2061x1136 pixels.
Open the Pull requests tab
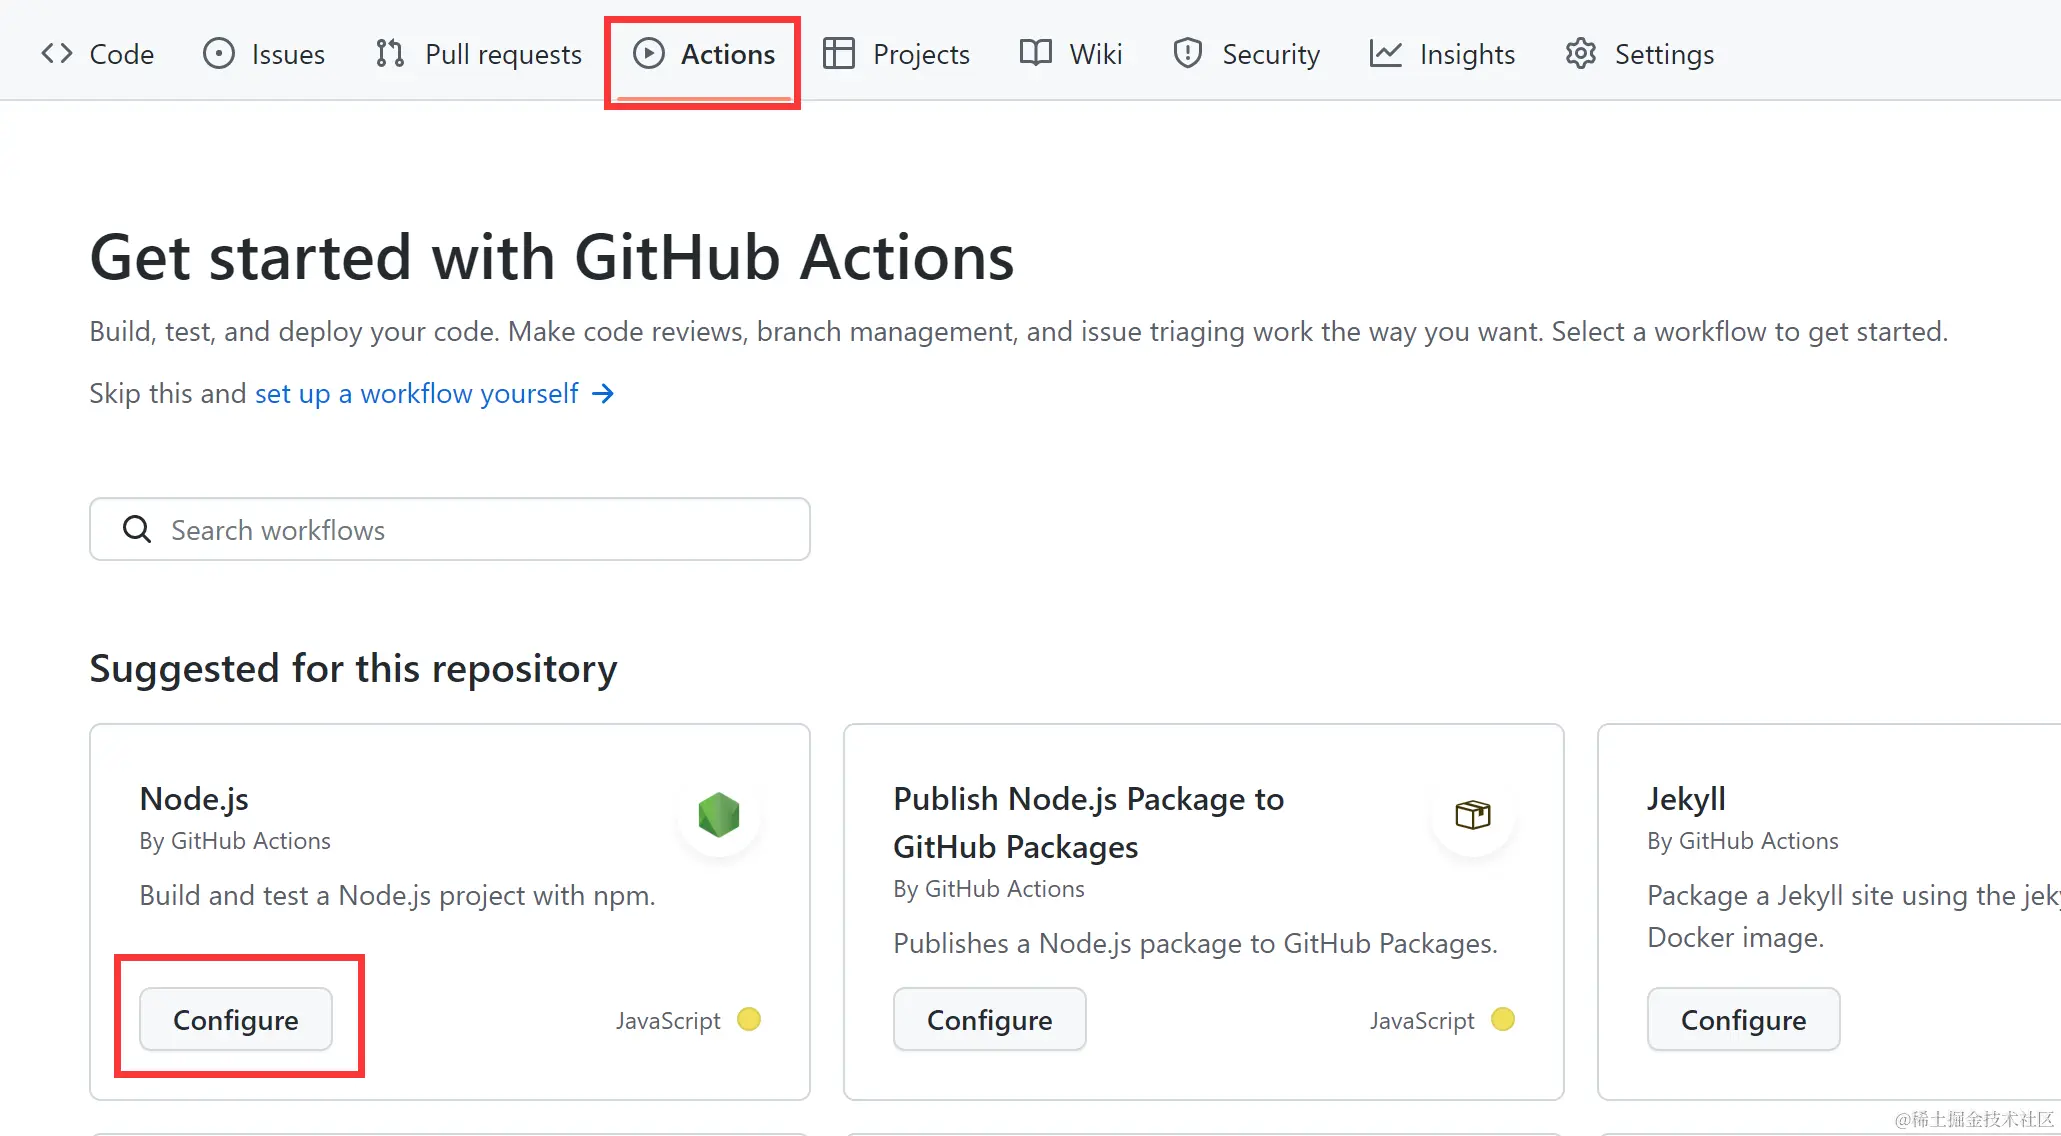tap(502, 54)
